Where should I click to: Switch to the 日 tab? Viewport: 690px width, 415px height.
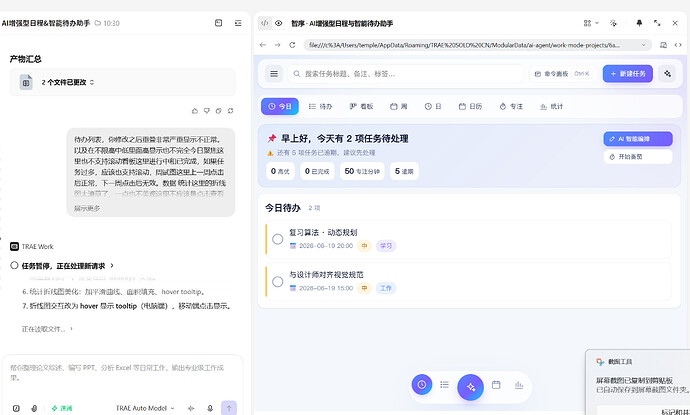433,107
